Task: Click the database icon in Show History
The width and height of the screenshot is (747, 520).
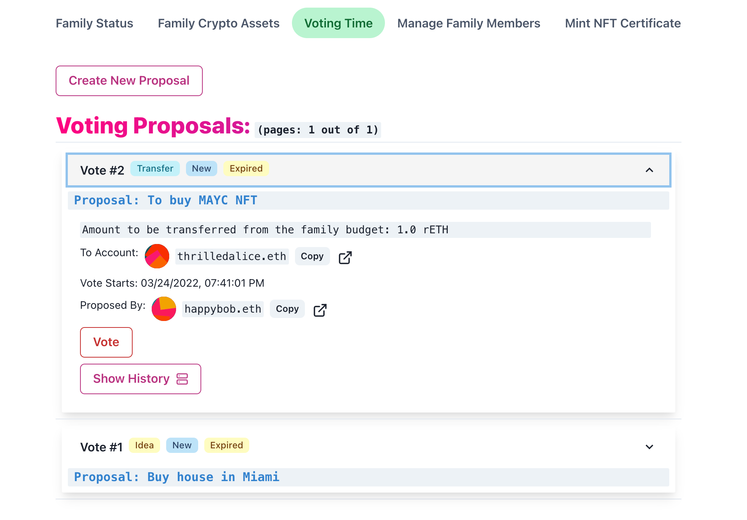Action: pos(182,379)
